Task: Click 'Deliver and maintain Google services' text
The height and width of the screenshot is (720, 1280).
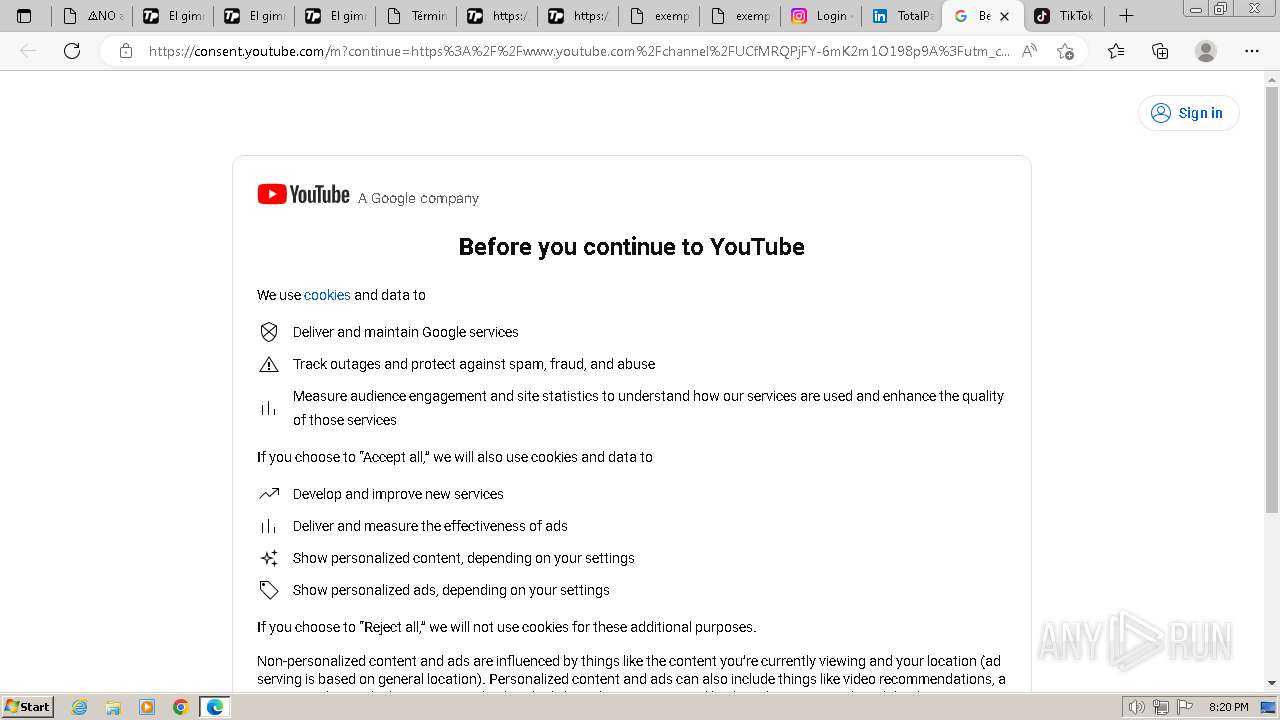Action: tap(406, 332)
